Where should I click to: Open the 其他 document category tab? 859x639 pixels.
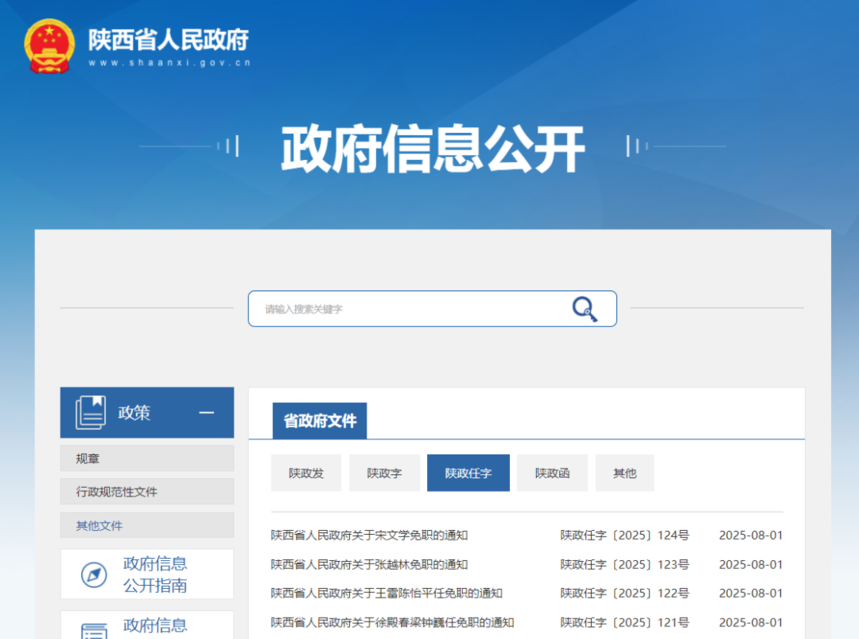coord(625,473)
